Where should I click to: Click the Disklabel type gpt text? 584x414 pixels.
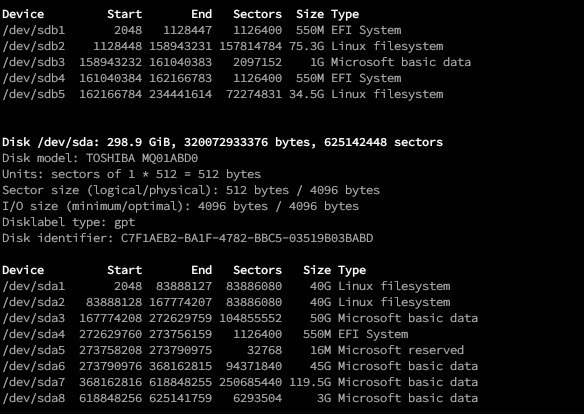[69, 222]
